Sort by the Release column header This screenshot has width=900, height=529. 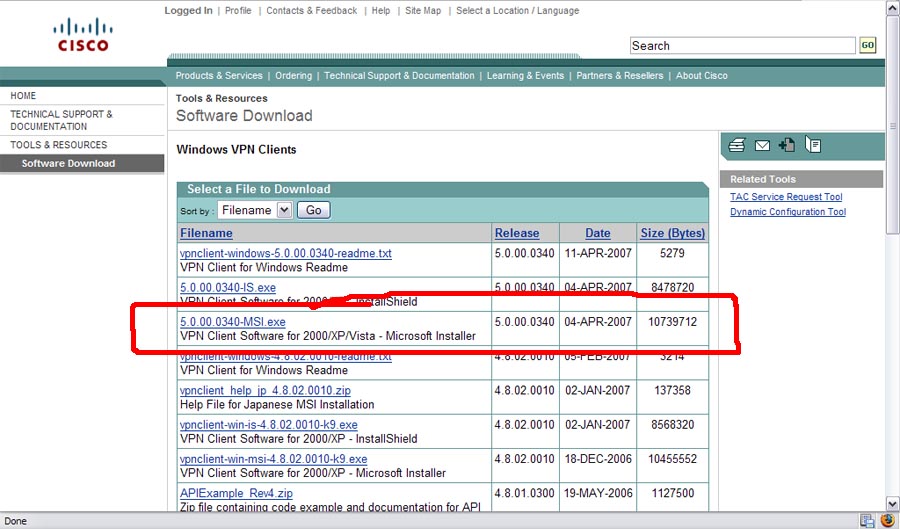517,233
